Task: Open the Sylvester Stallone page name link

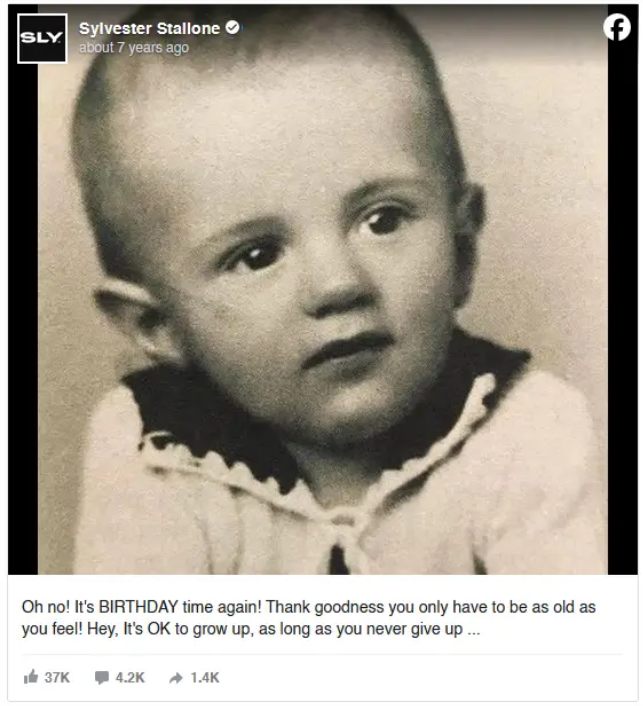Action: click(x=150, y=28)
